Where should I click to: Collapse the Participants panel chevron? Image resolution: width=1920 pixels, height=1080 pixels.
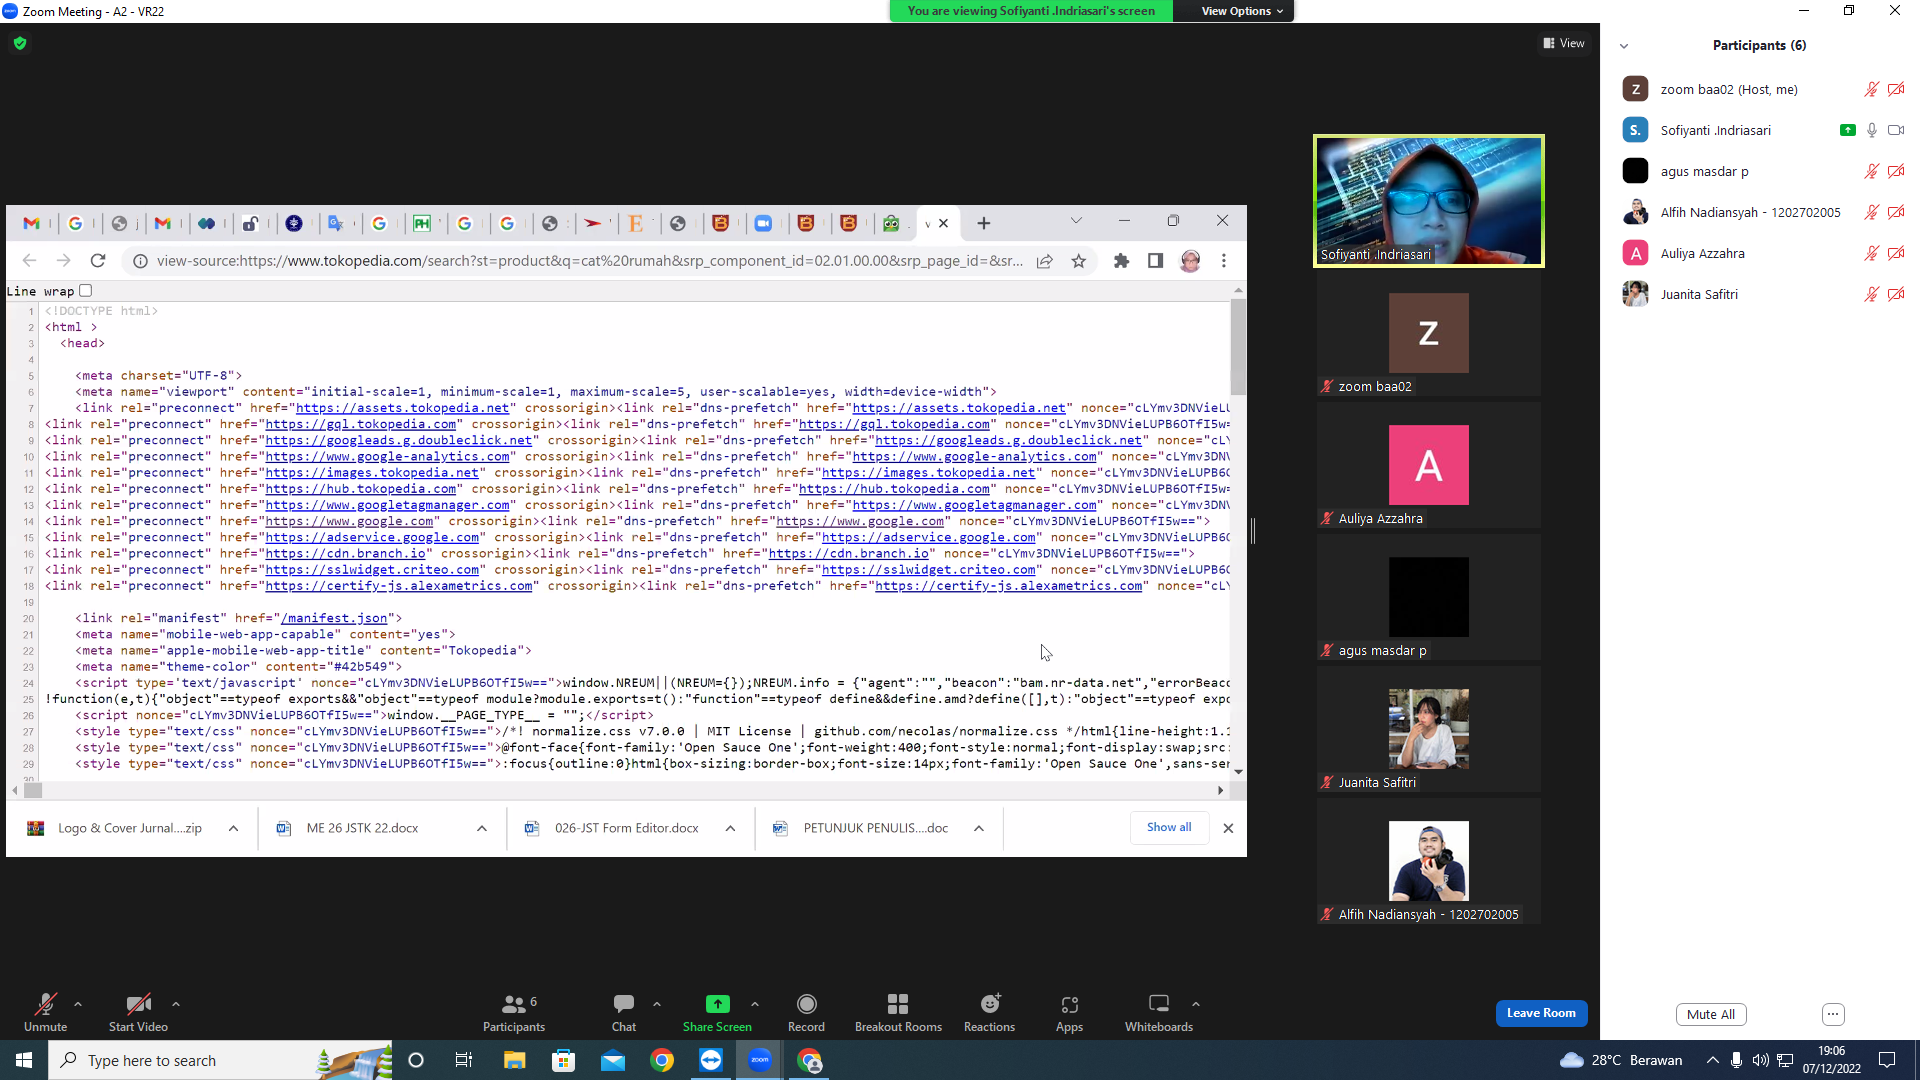click(1624, 46)
